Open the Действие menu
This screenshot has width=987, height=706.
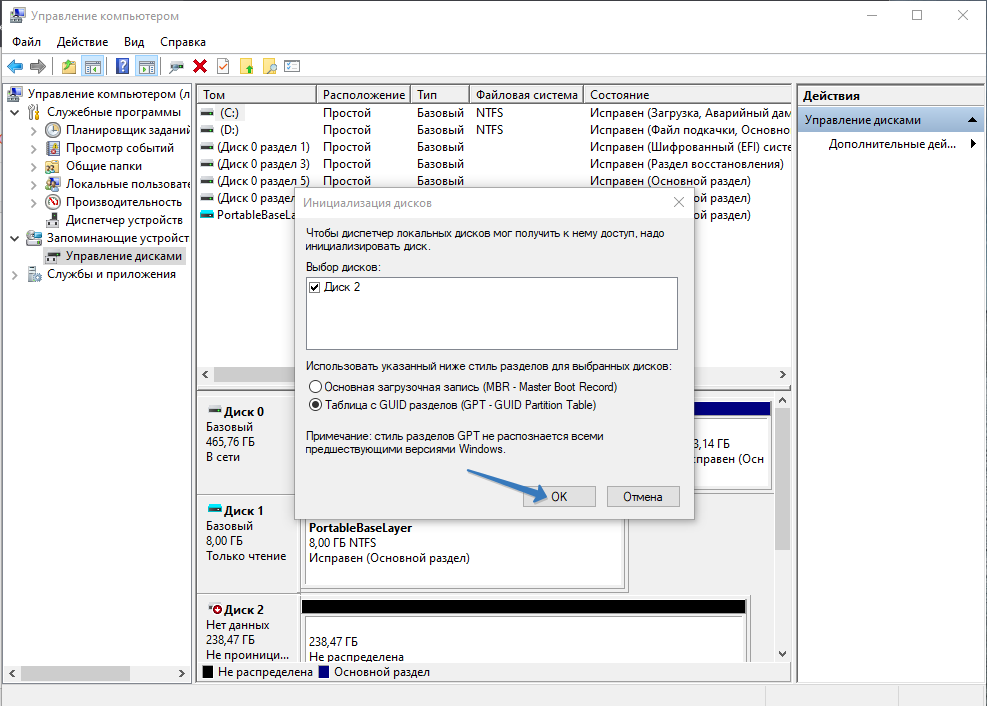click(x=82, y=42)
